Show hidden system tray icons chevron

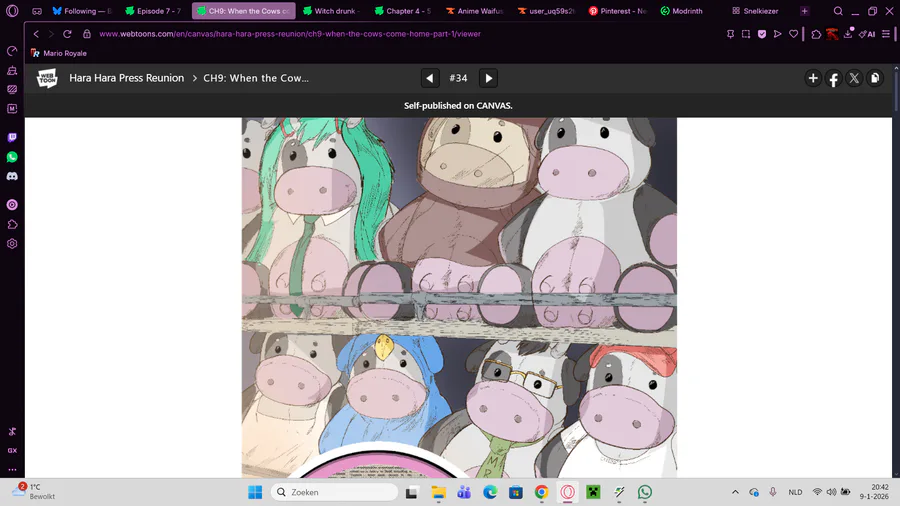coord(735,492)
